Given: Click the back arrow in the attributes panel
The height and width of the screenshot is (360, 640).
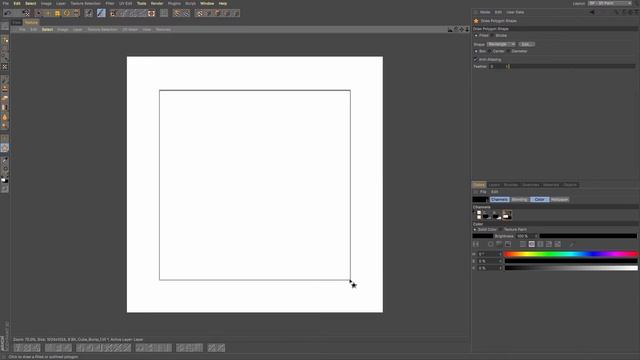Looking at the screenshot, I should click(592, 12).
